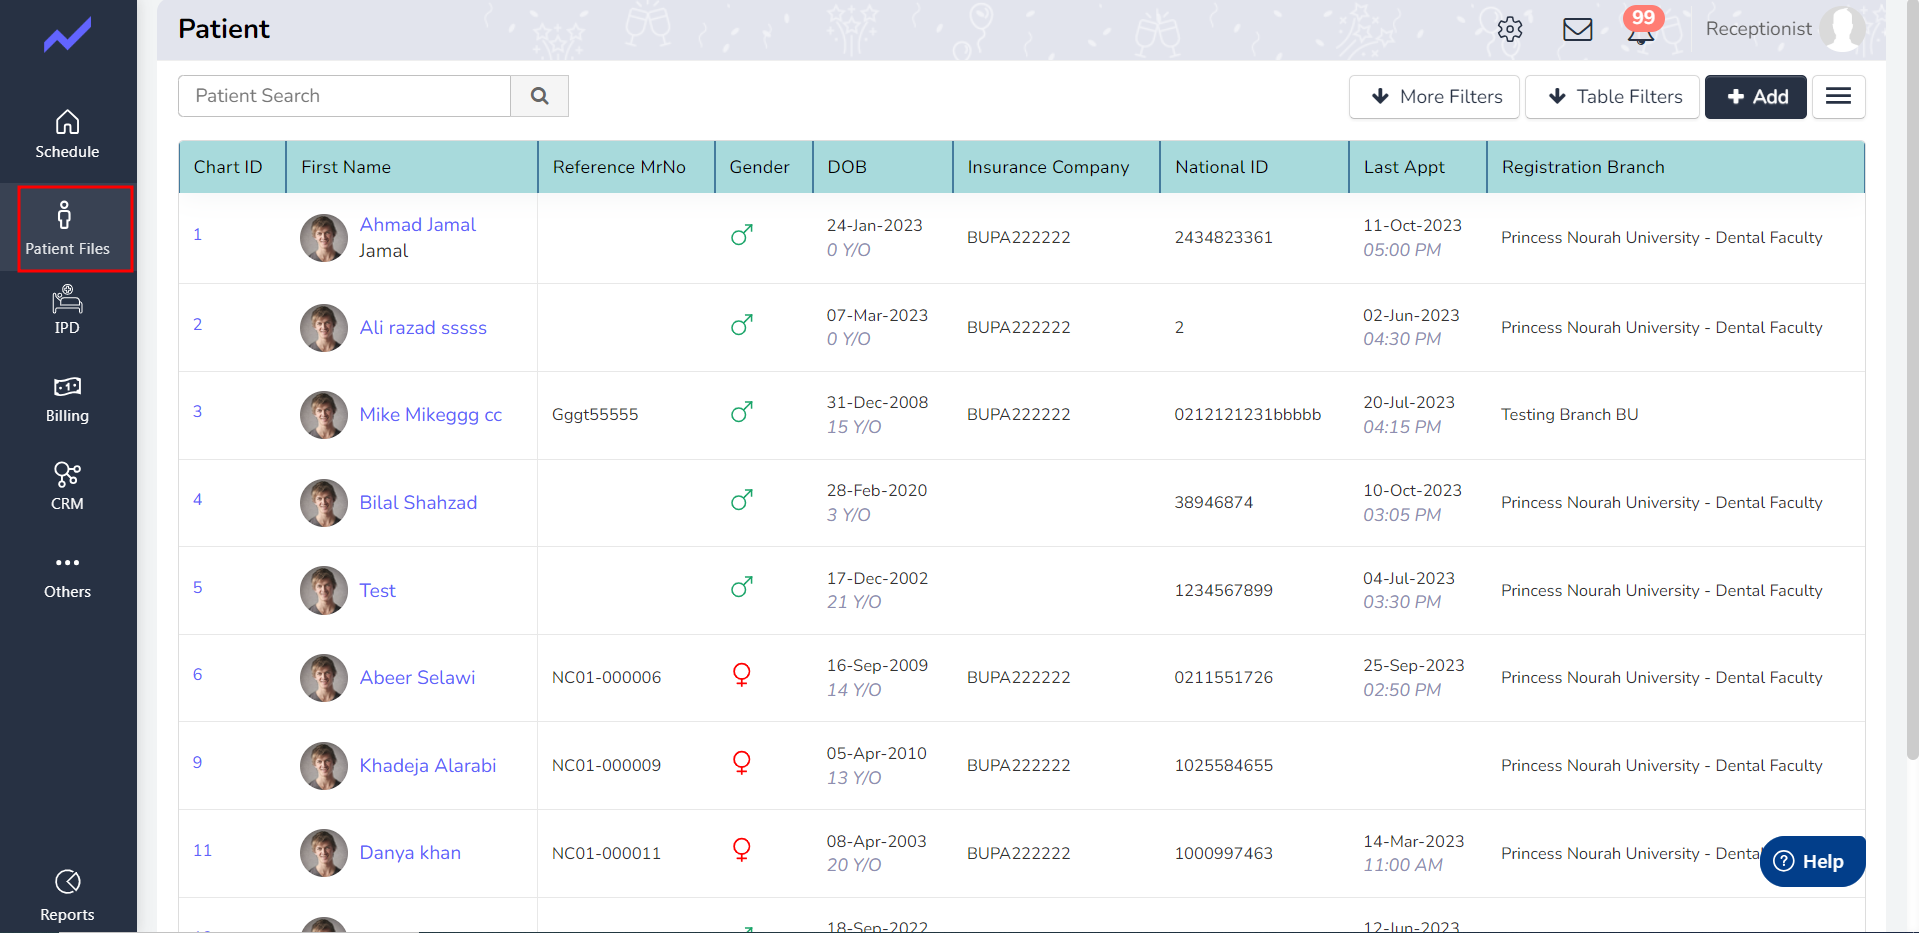The image size is (1919, 933).
Task: Open patient Khadeja Alarabi
Action: 427,766
